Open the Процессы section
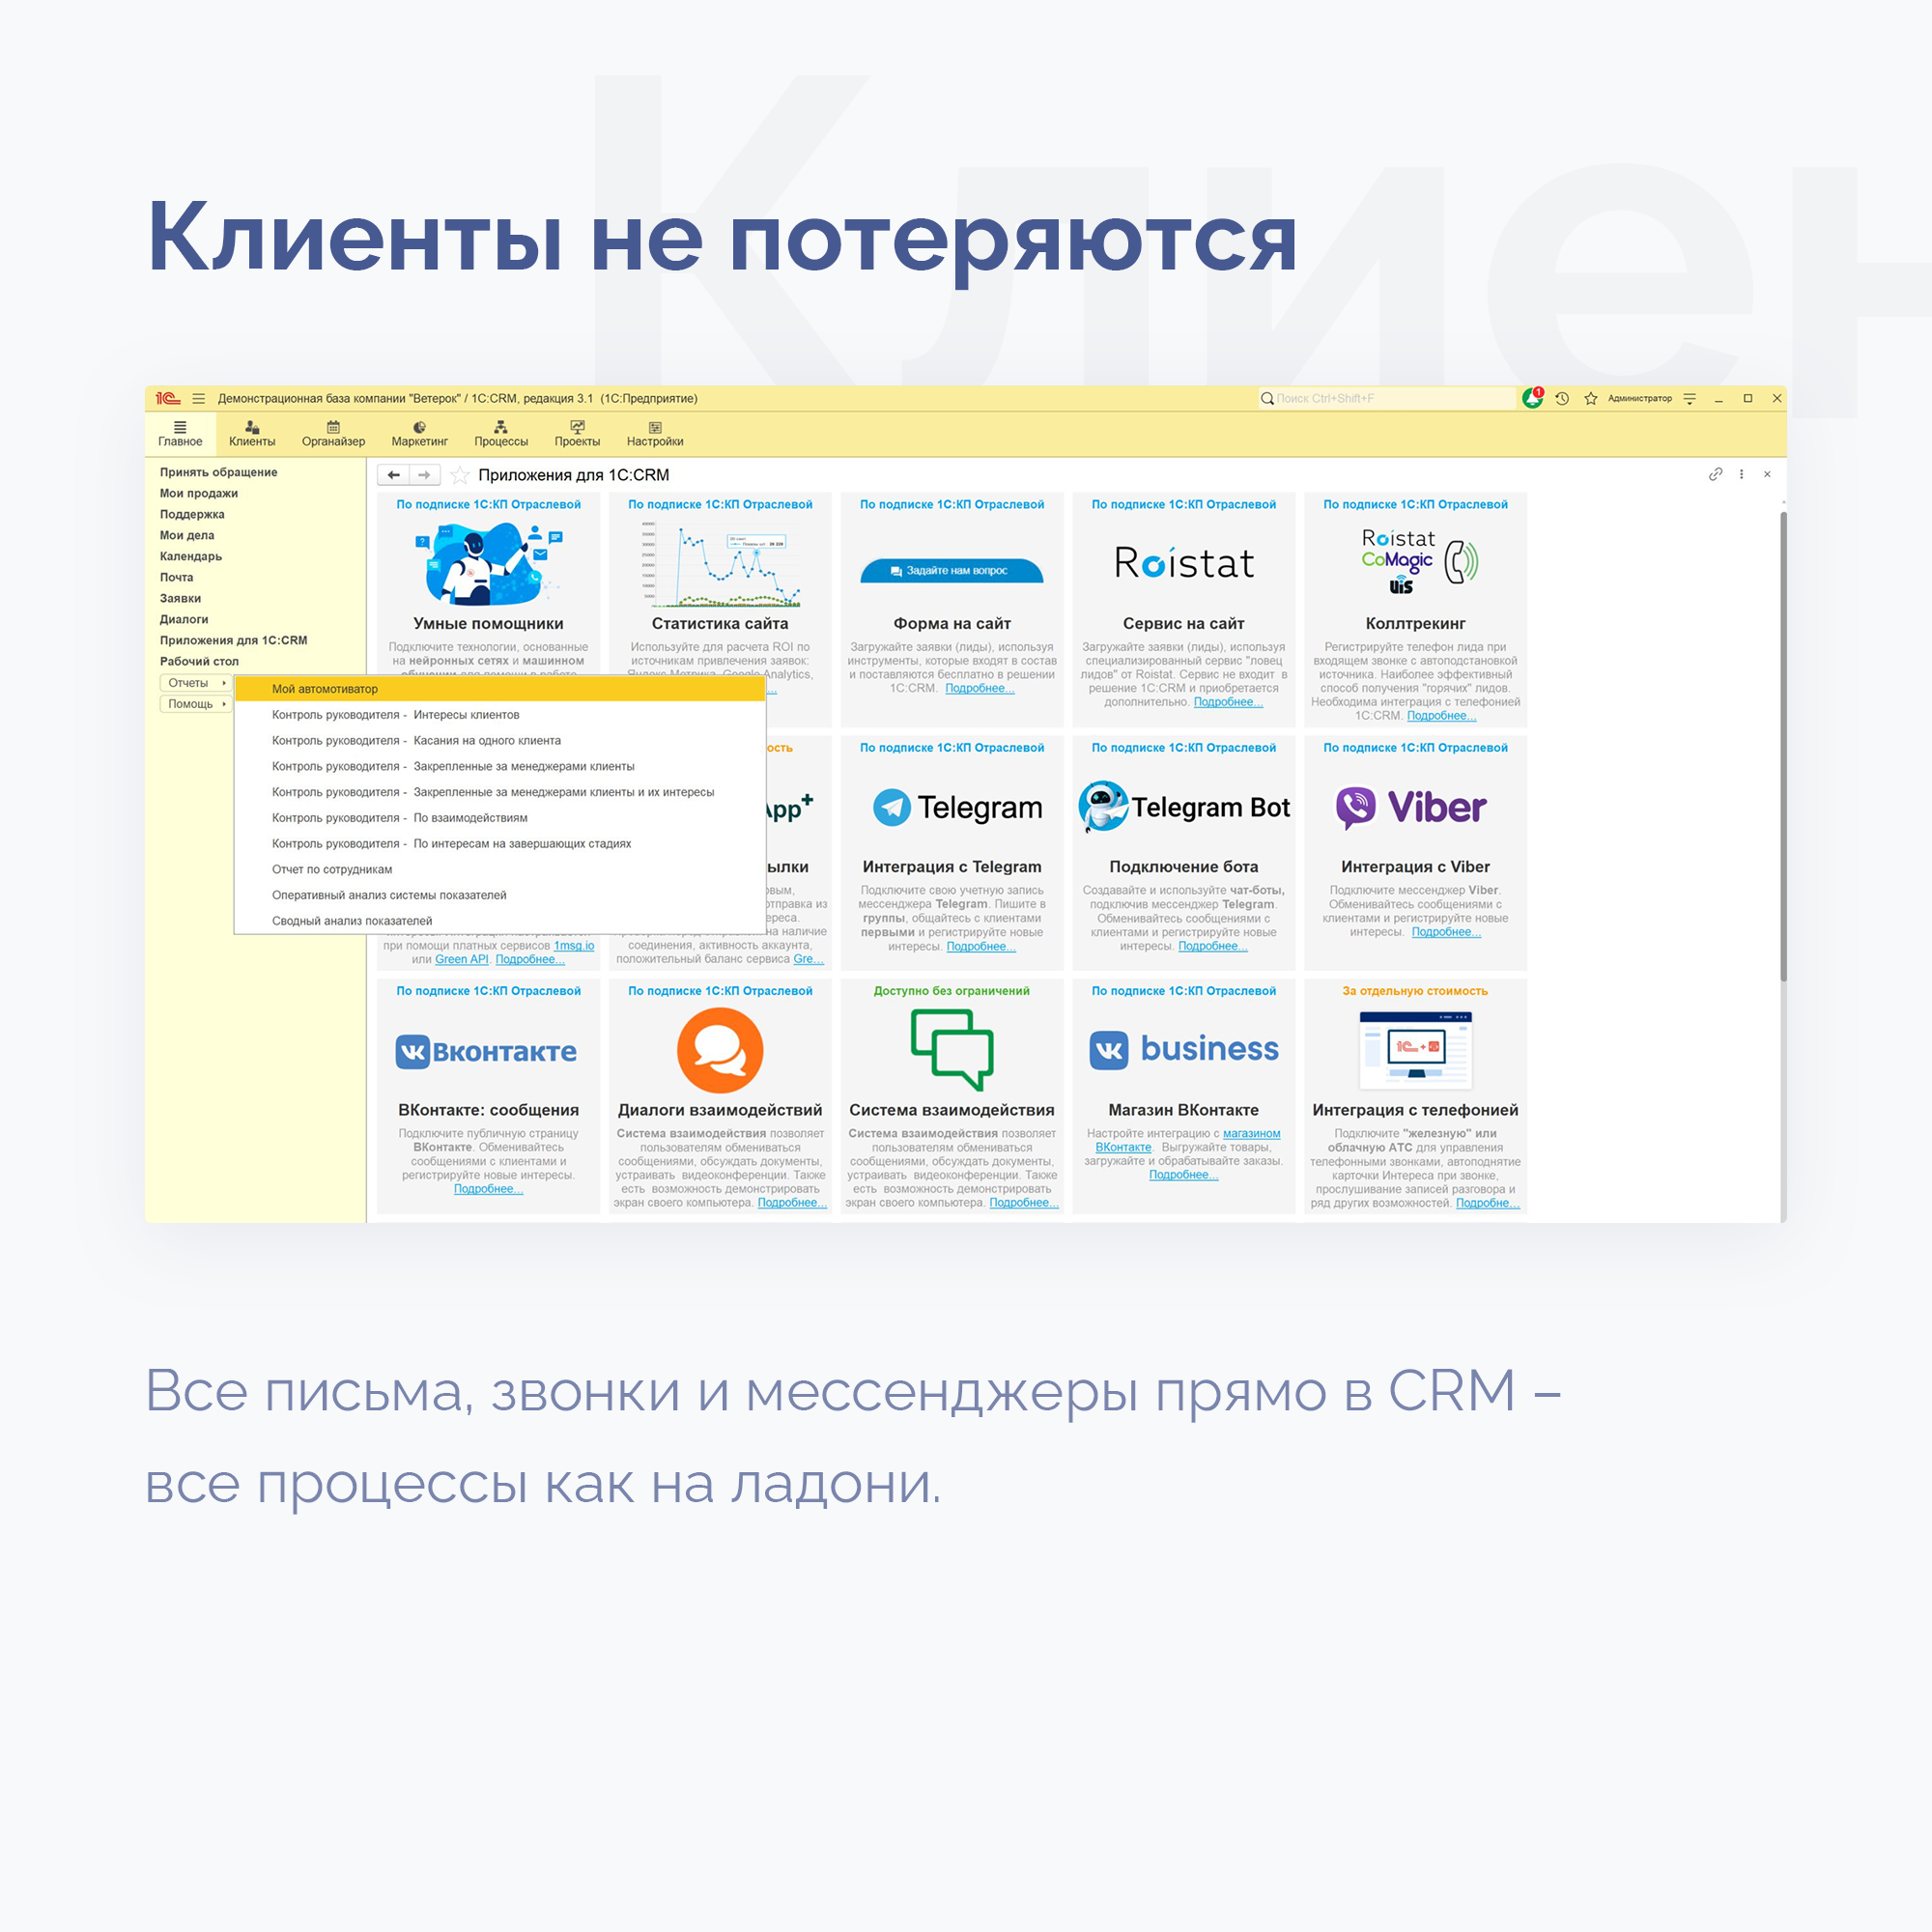Image resolution: width=1932 pixels, height=1932 pixels. (501, 434)
